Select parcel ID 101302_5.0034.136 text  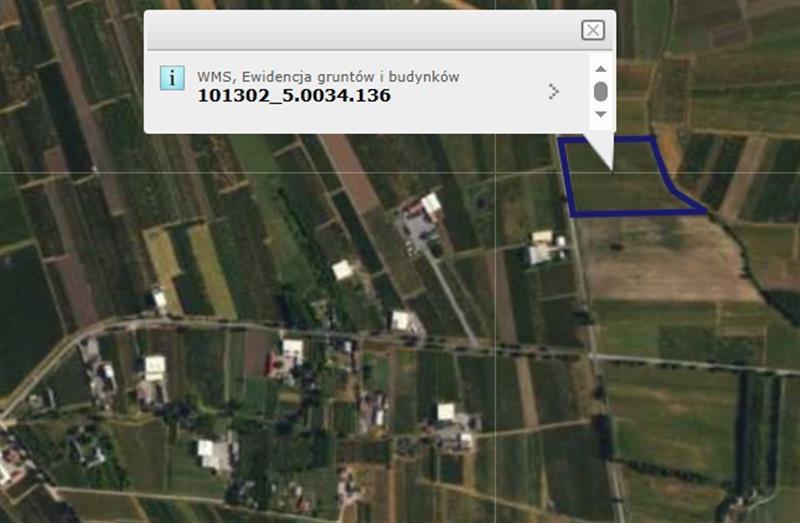pos(294,96)
